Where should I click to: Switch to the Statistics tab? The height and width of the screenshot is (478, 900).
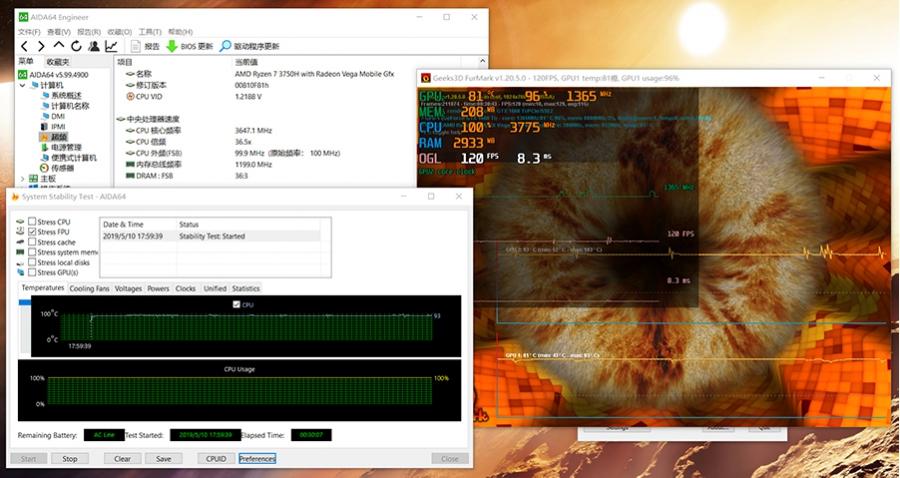click(x=246, y=289)
